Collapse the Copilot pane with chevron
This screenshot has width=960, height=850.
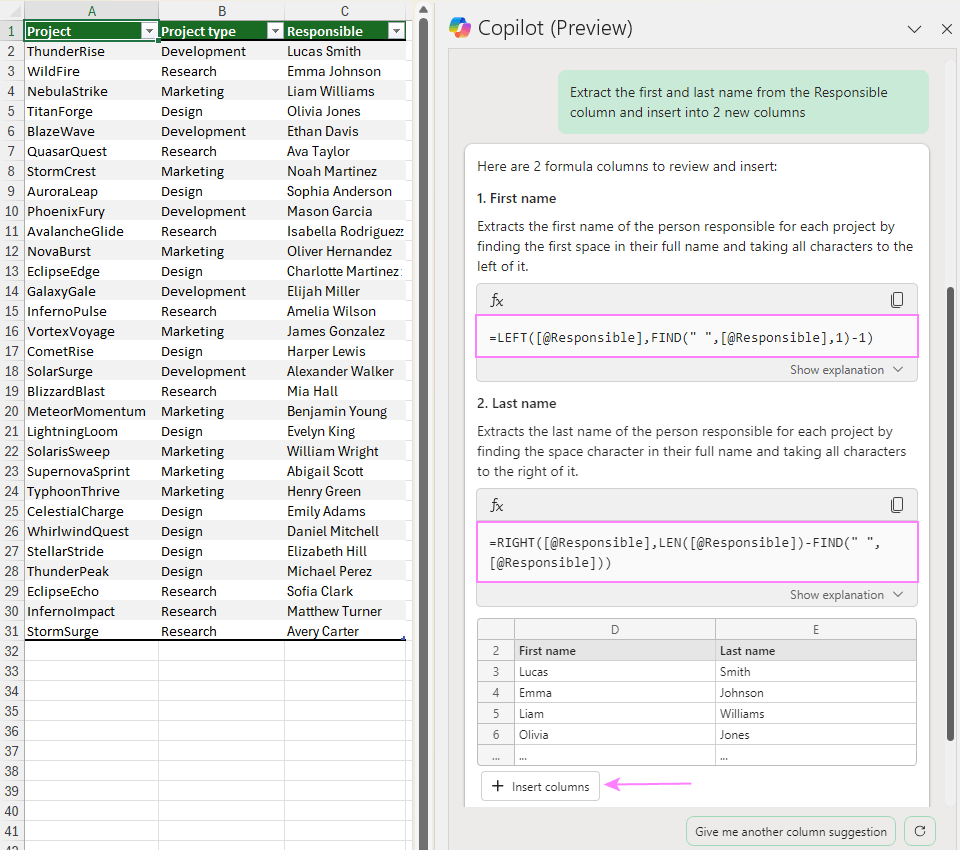coord(914,29)
